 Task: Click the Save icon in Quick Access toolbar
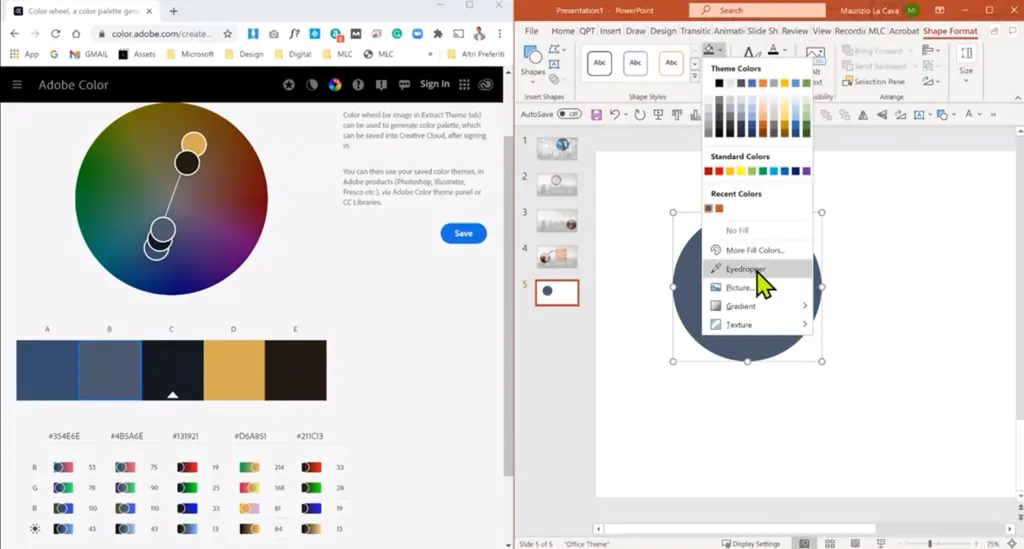596,115
